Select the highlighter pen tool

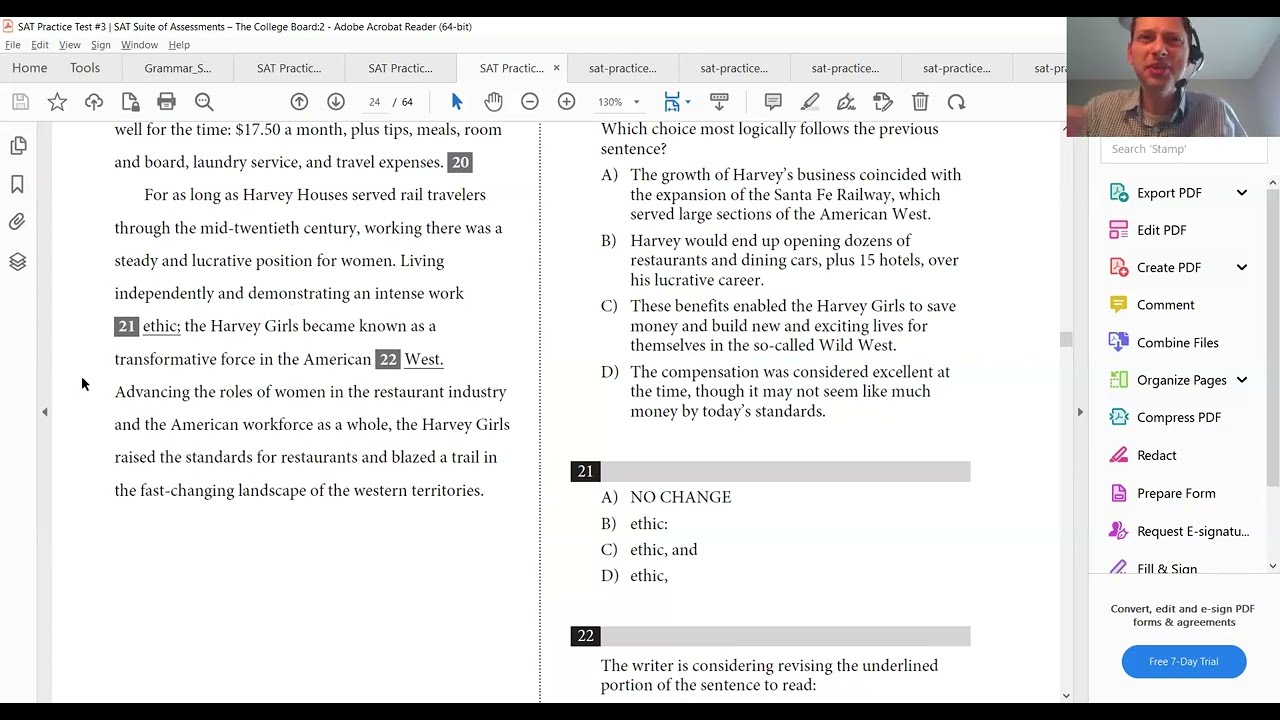point(810,102)
